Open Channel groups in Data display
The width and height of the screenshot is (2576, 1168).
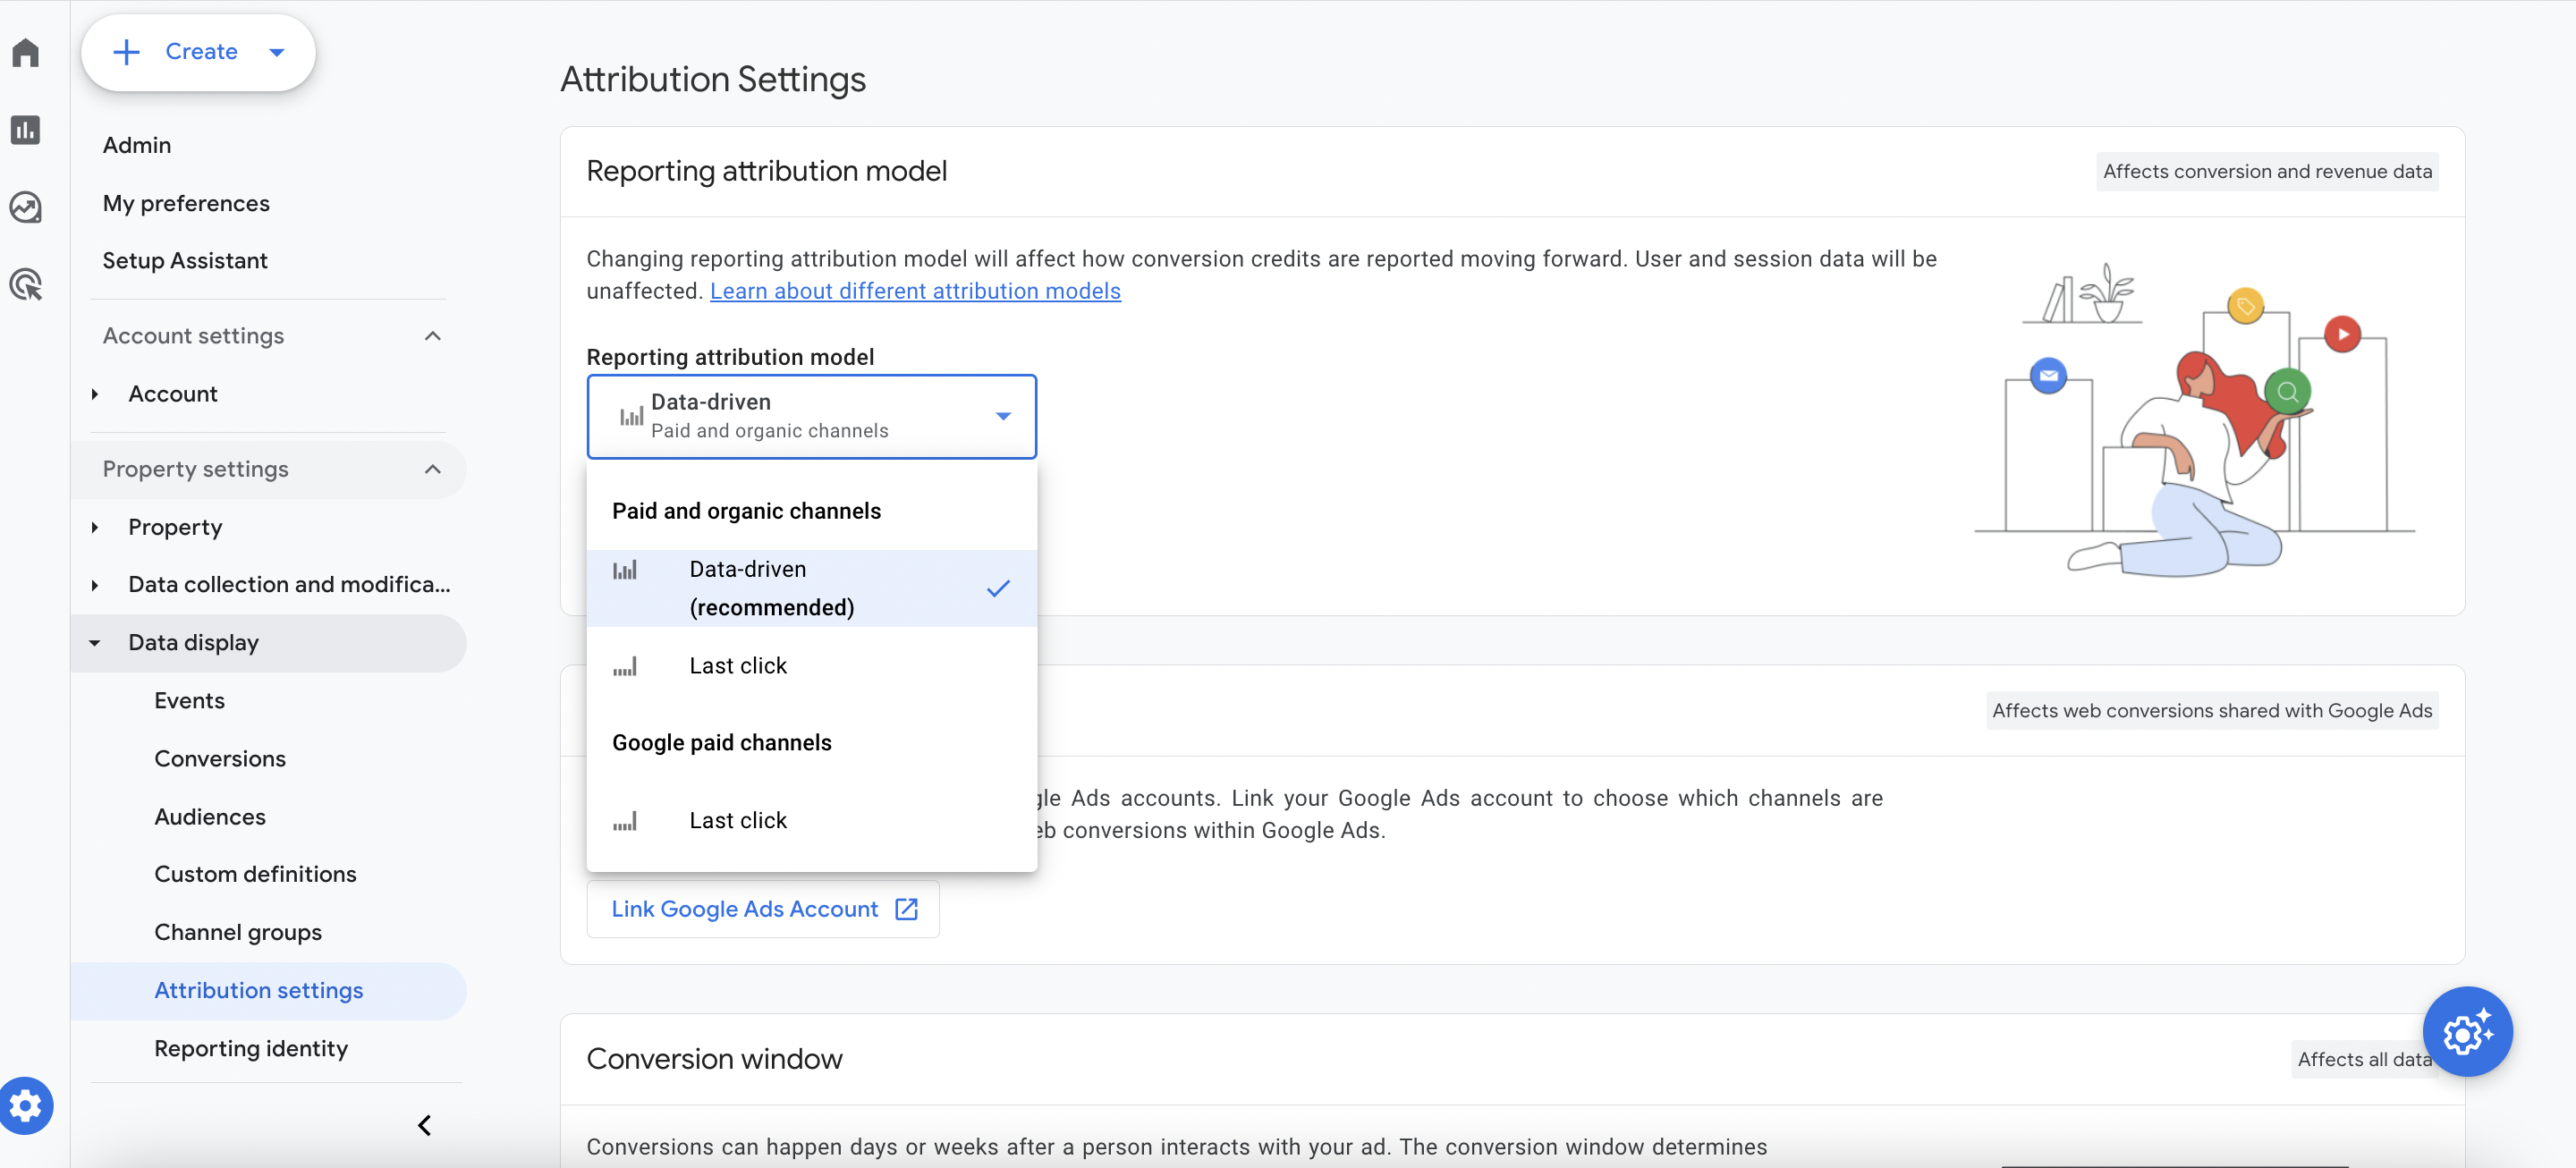238,932
